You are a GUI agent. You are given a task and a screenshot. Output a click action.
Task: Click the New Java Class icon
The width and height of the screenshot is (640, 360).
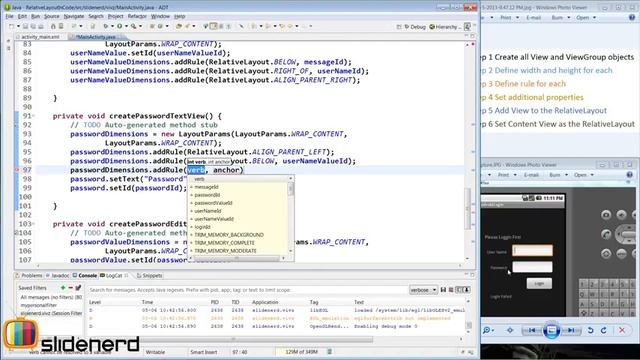coord(160,26)
